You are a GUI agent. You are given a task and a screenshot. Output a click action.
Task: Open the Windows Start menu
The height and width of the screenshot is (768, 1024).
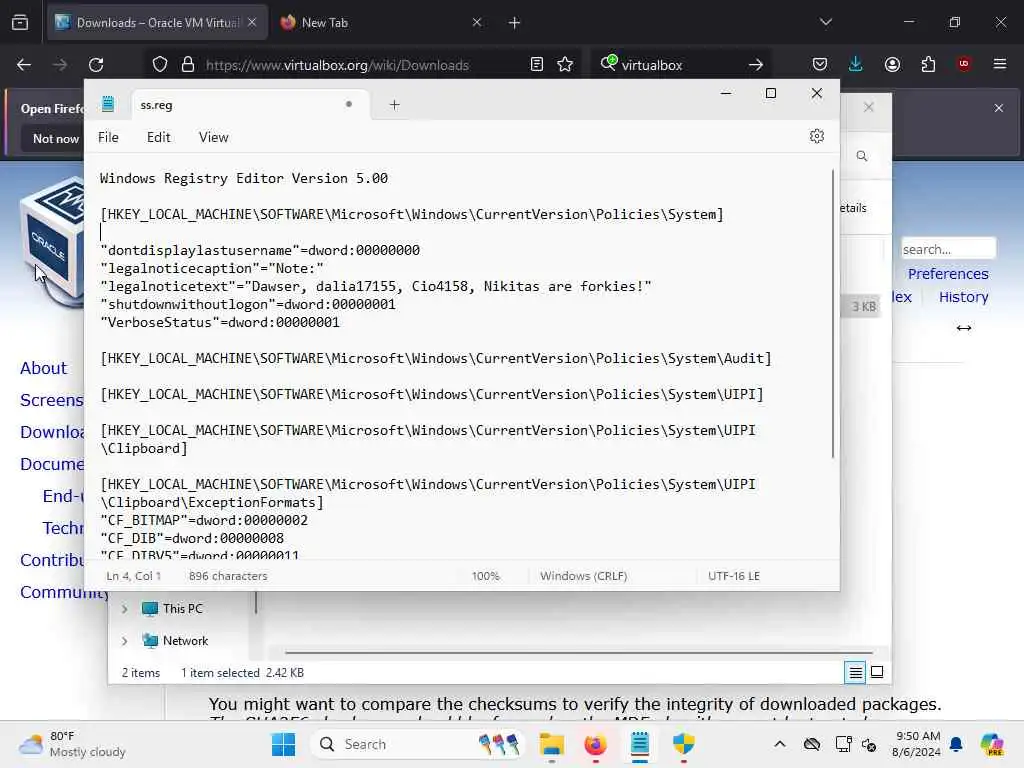pyautogui.click(x=283, y=744)
